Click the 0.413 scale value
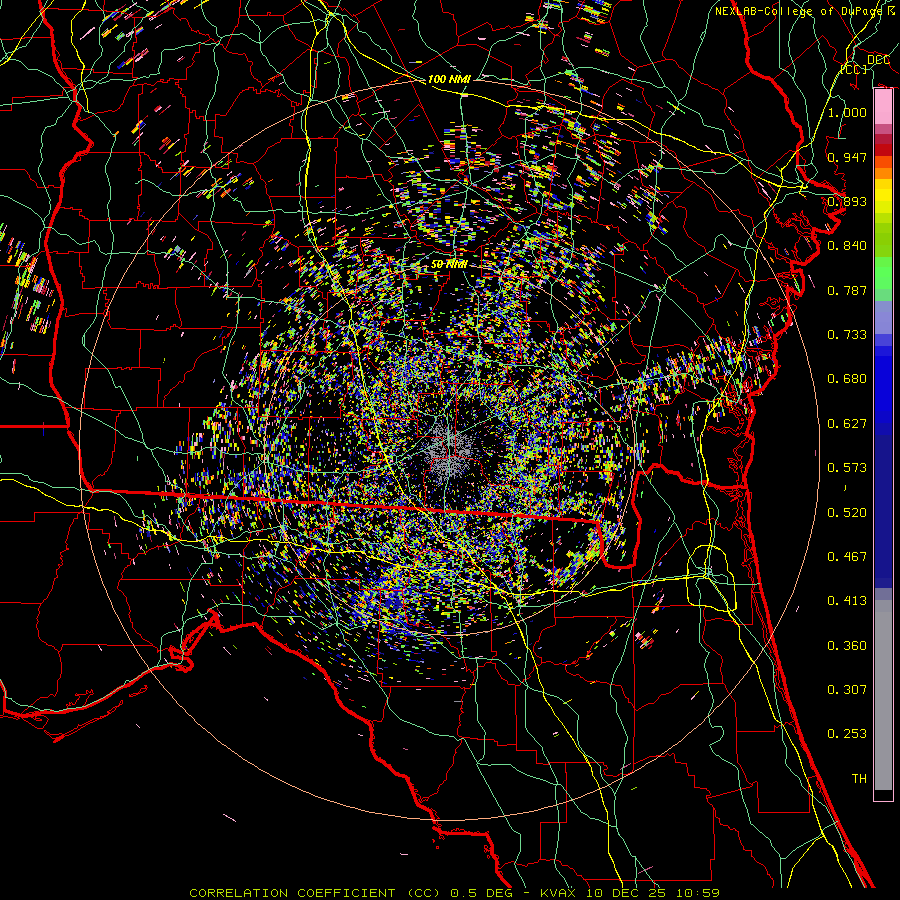This screenshot has height=900, width=900. point(847,600)
